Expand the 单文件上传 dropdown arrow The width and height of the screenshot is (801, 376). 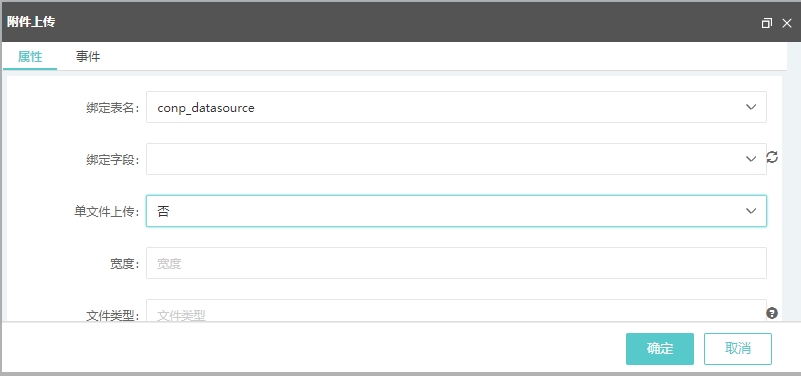pos(750,211)
